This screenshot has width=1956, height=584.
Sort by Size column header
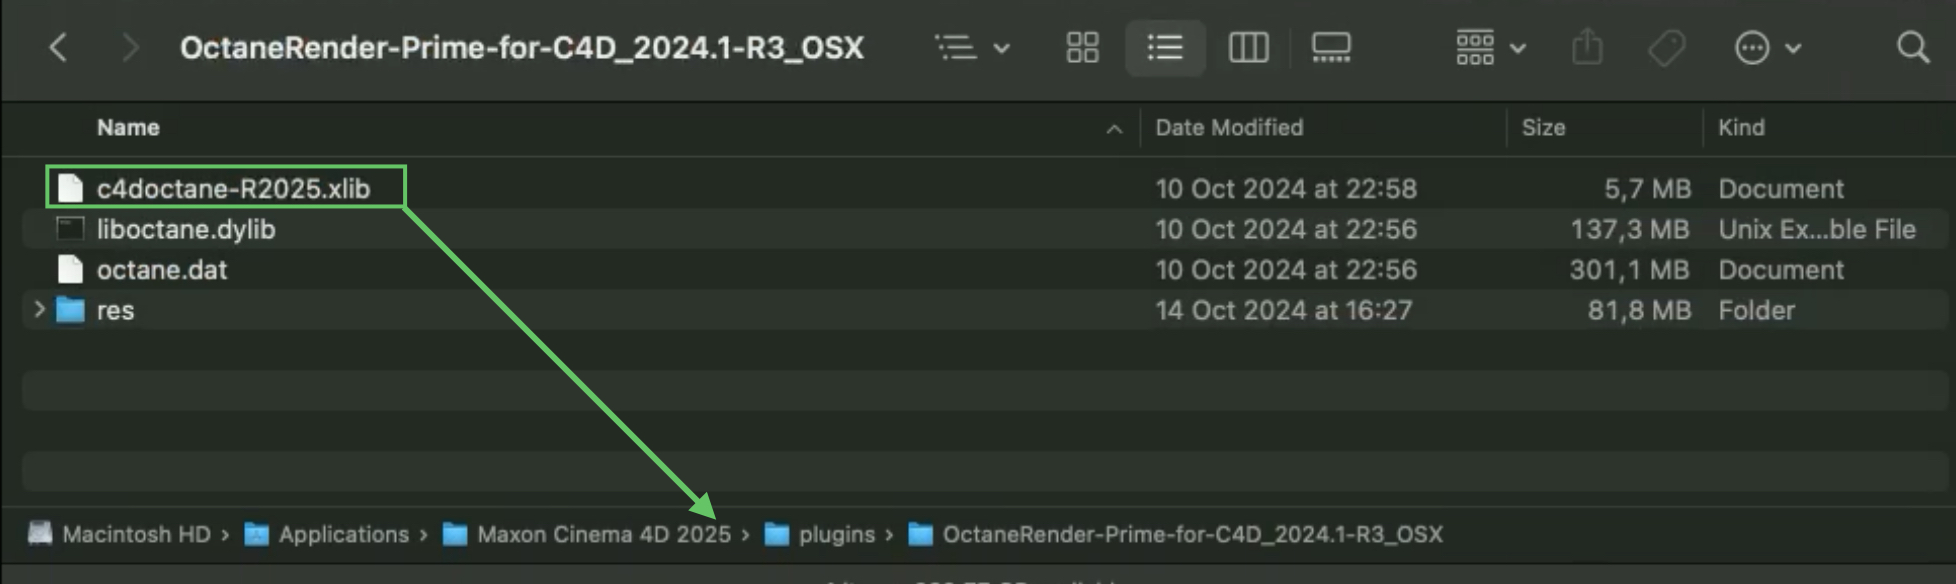1543,127
